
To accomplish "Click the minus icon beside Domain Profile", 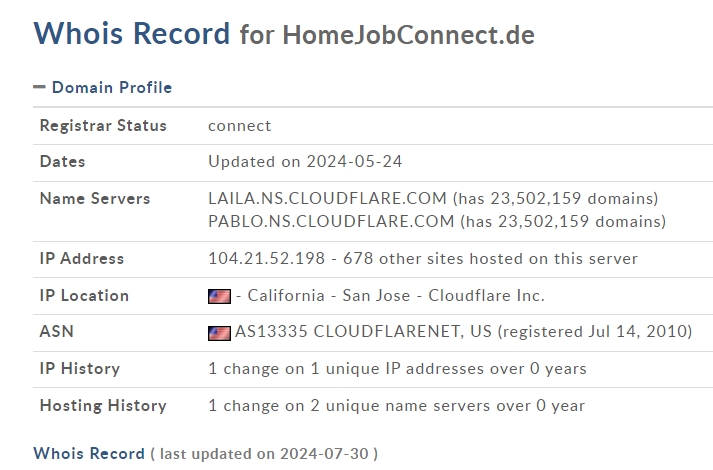I will click(x=40, y=87).
